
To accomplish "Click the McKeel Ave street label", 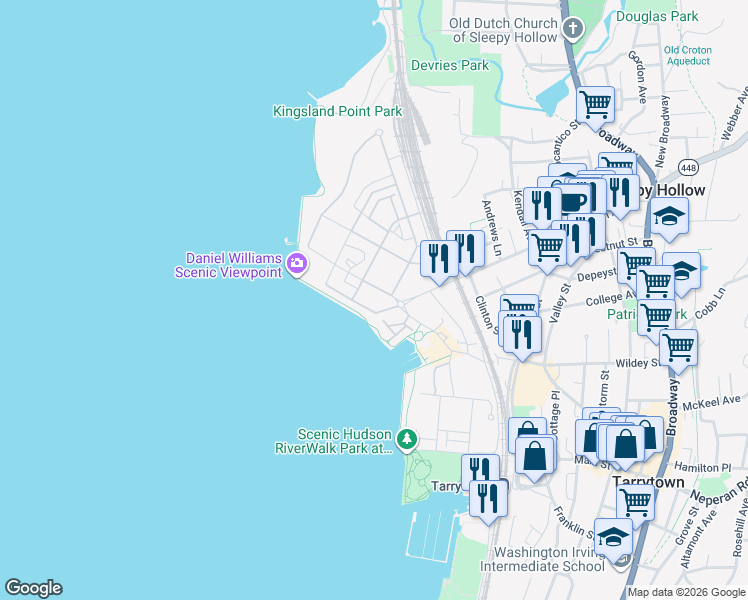I will (x=711, y=403).
